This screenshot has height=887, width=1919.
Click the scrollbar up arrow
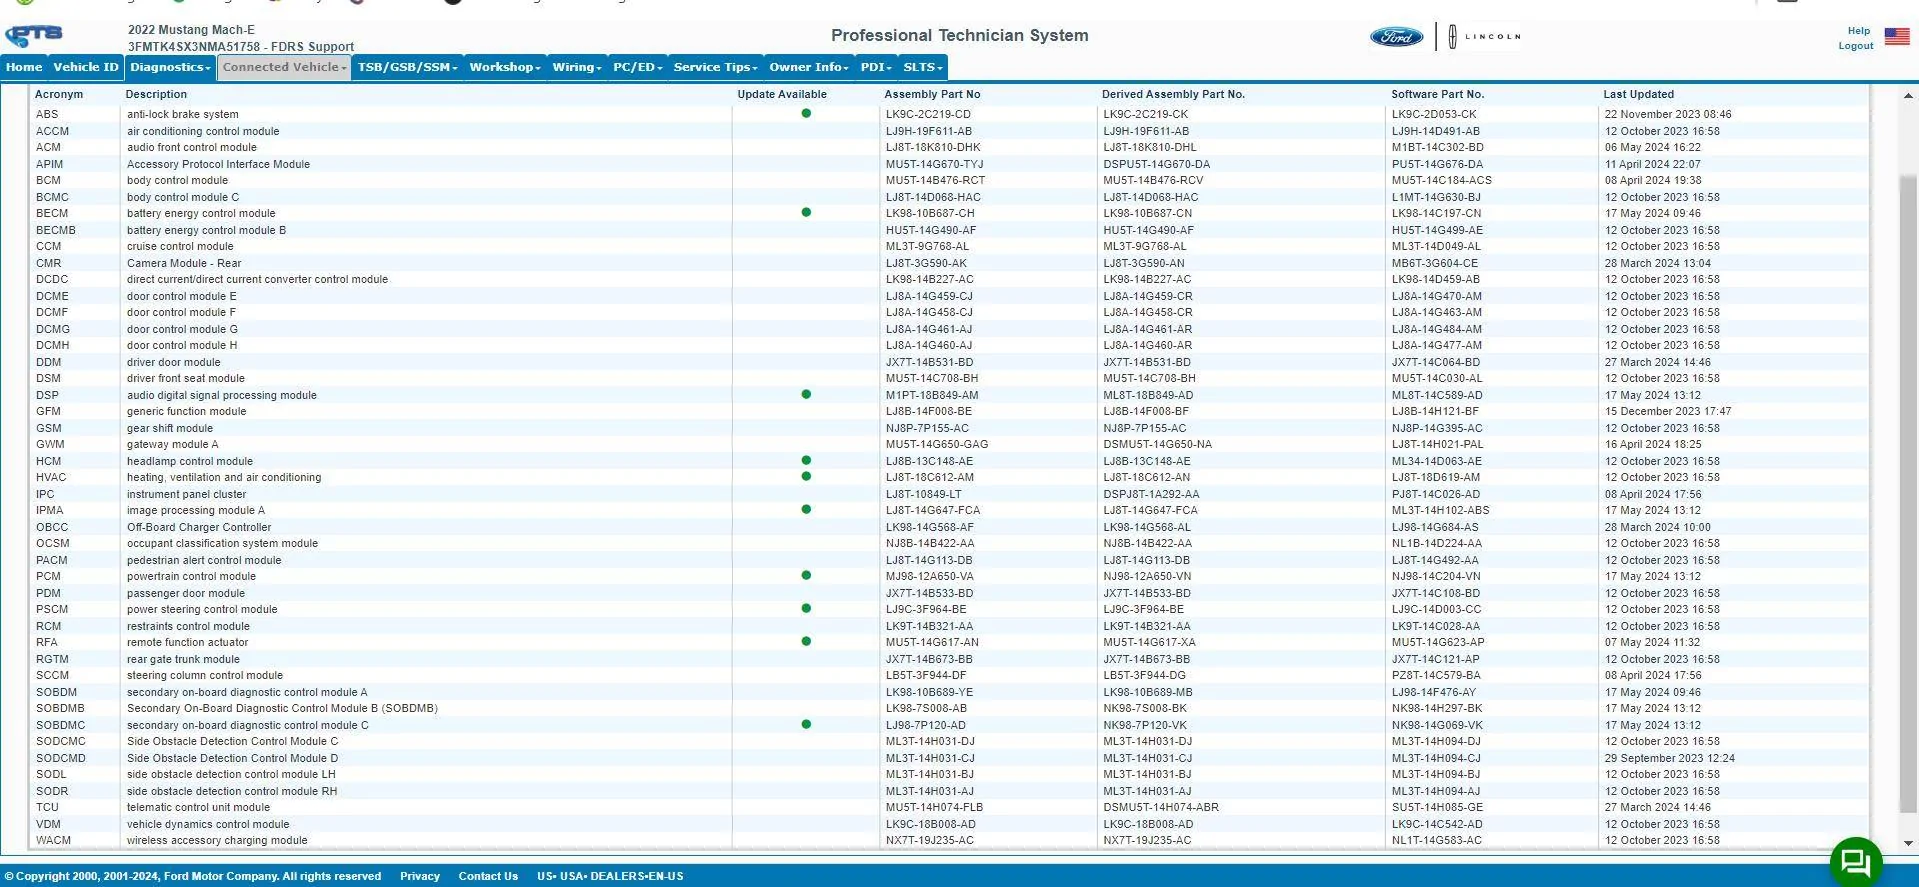(x=1908, y=96)
